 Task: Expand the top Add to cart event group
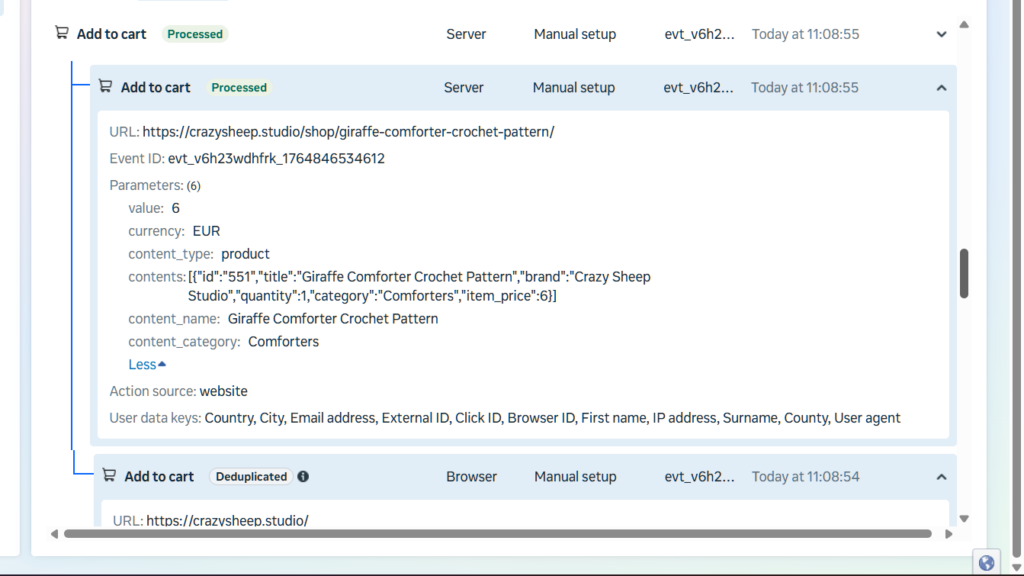coord(941,34)
